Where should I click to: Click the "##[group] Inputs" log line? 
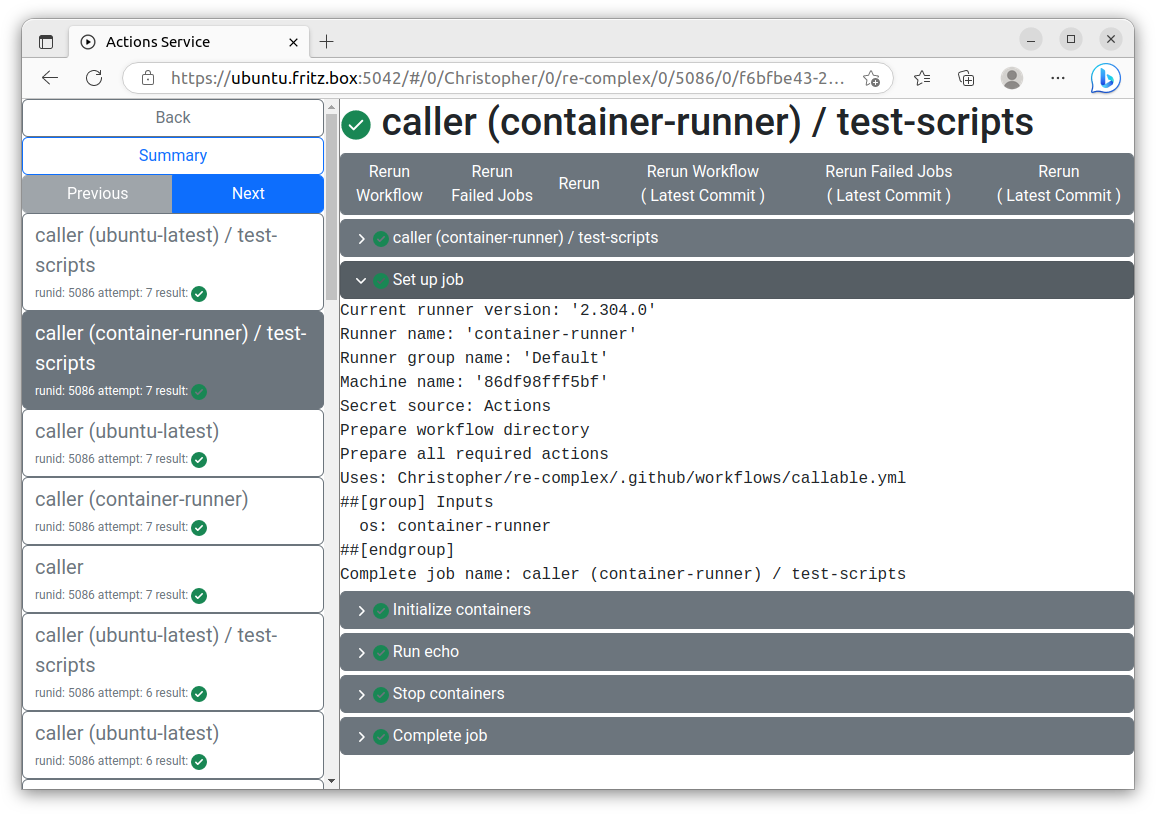417,502
